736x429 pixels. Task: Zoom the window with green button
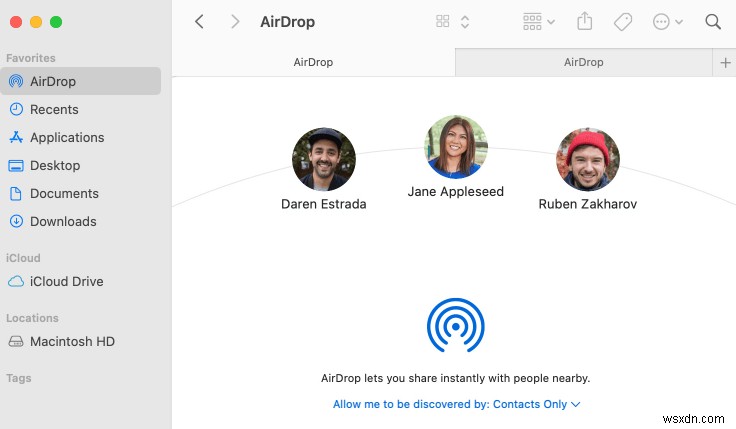pos(56,22)
